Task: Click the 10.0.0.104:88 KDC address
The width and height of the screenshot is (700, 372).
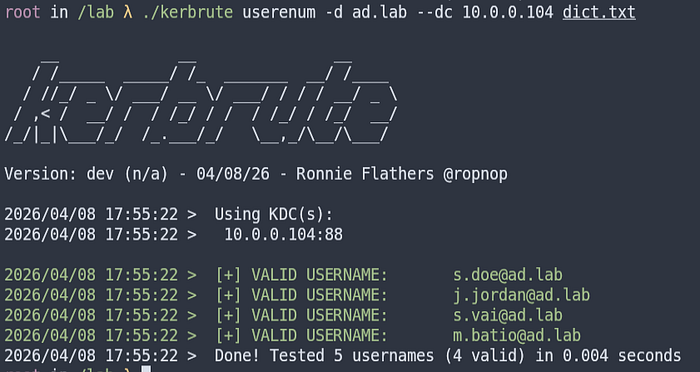Action: (x=283, y=234)
